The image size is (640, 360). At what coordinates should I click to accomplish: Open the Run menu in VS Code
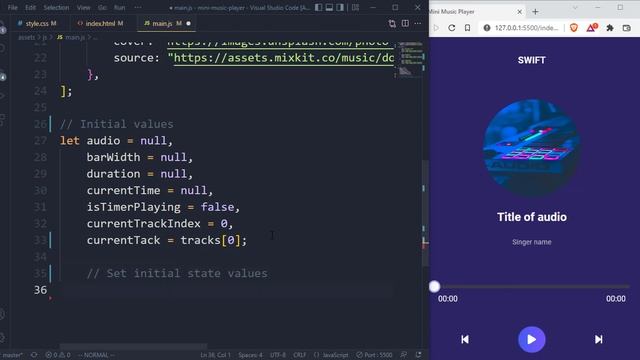pos(119,7)
